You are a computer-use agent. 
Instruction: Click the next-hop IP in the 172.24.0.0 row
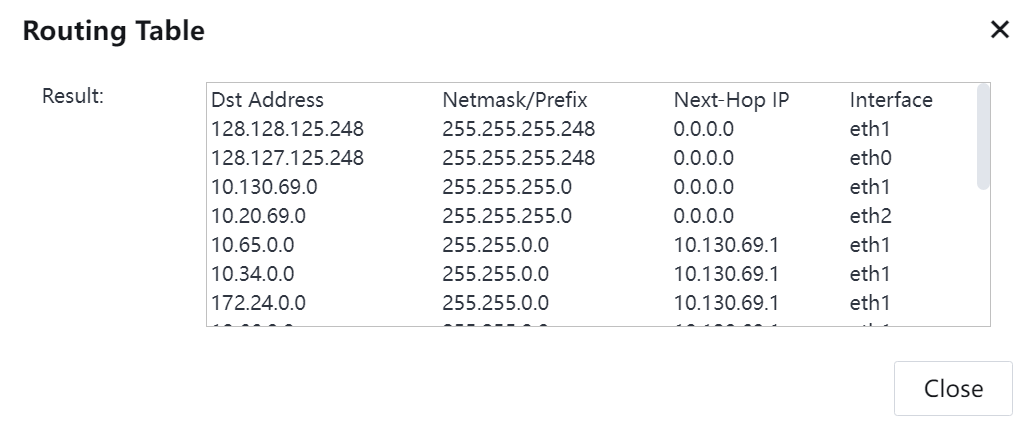point(726,303)
